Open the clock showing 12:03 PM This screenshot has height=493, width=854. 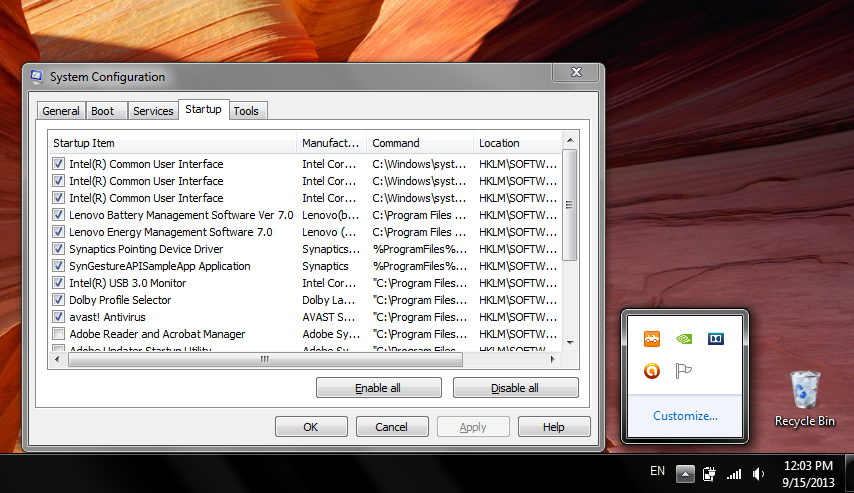pos(808,474)
